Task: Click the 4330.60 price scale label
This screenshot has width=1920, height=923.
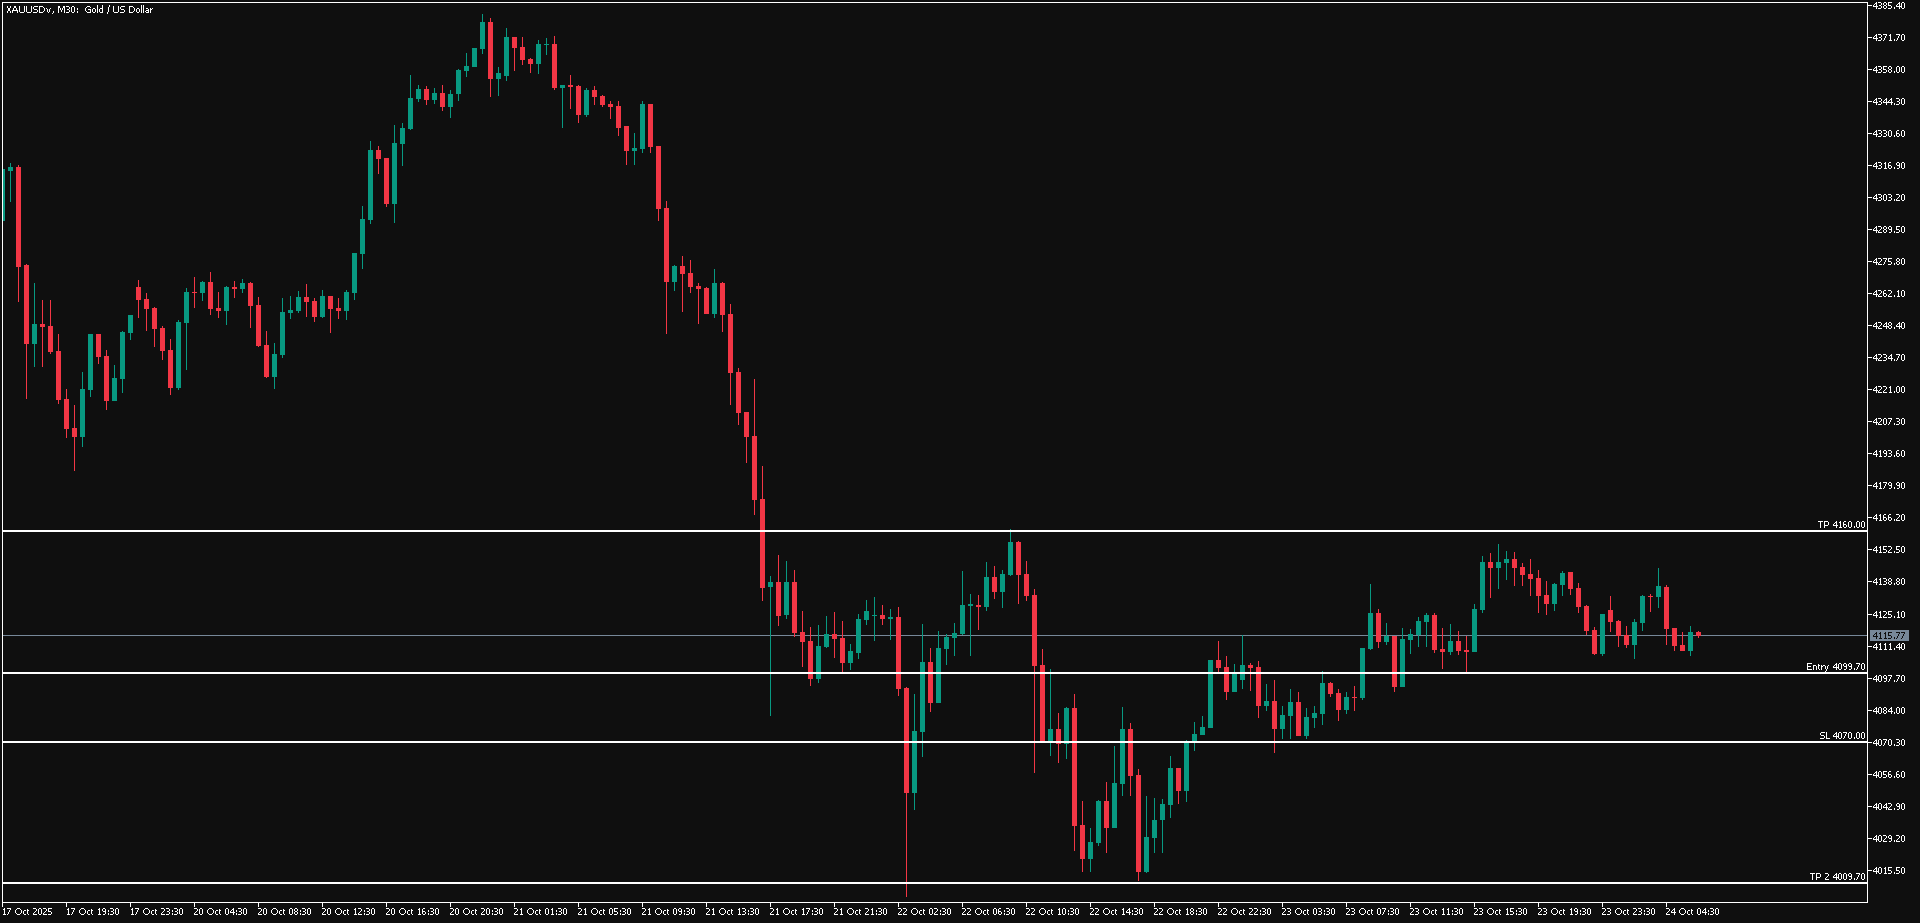Action: (x=1889, y=134)
